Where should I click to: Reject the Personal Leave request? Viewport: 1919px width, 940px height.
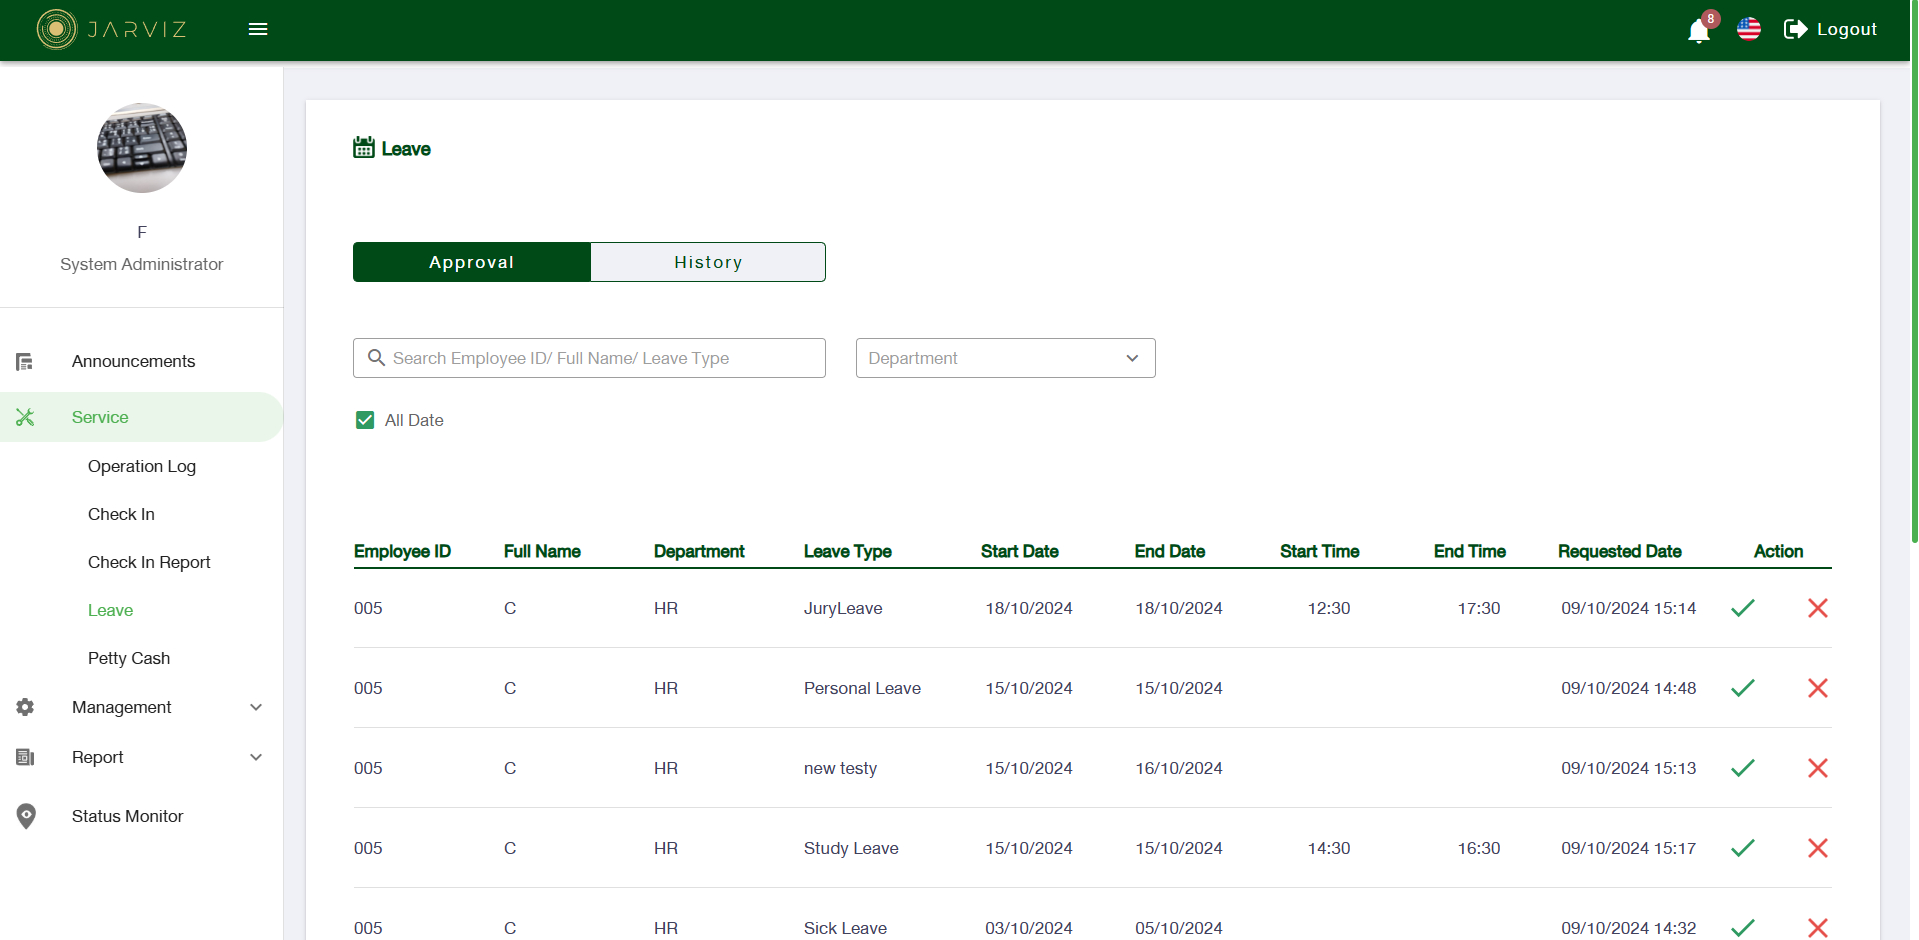[1818, 688]
